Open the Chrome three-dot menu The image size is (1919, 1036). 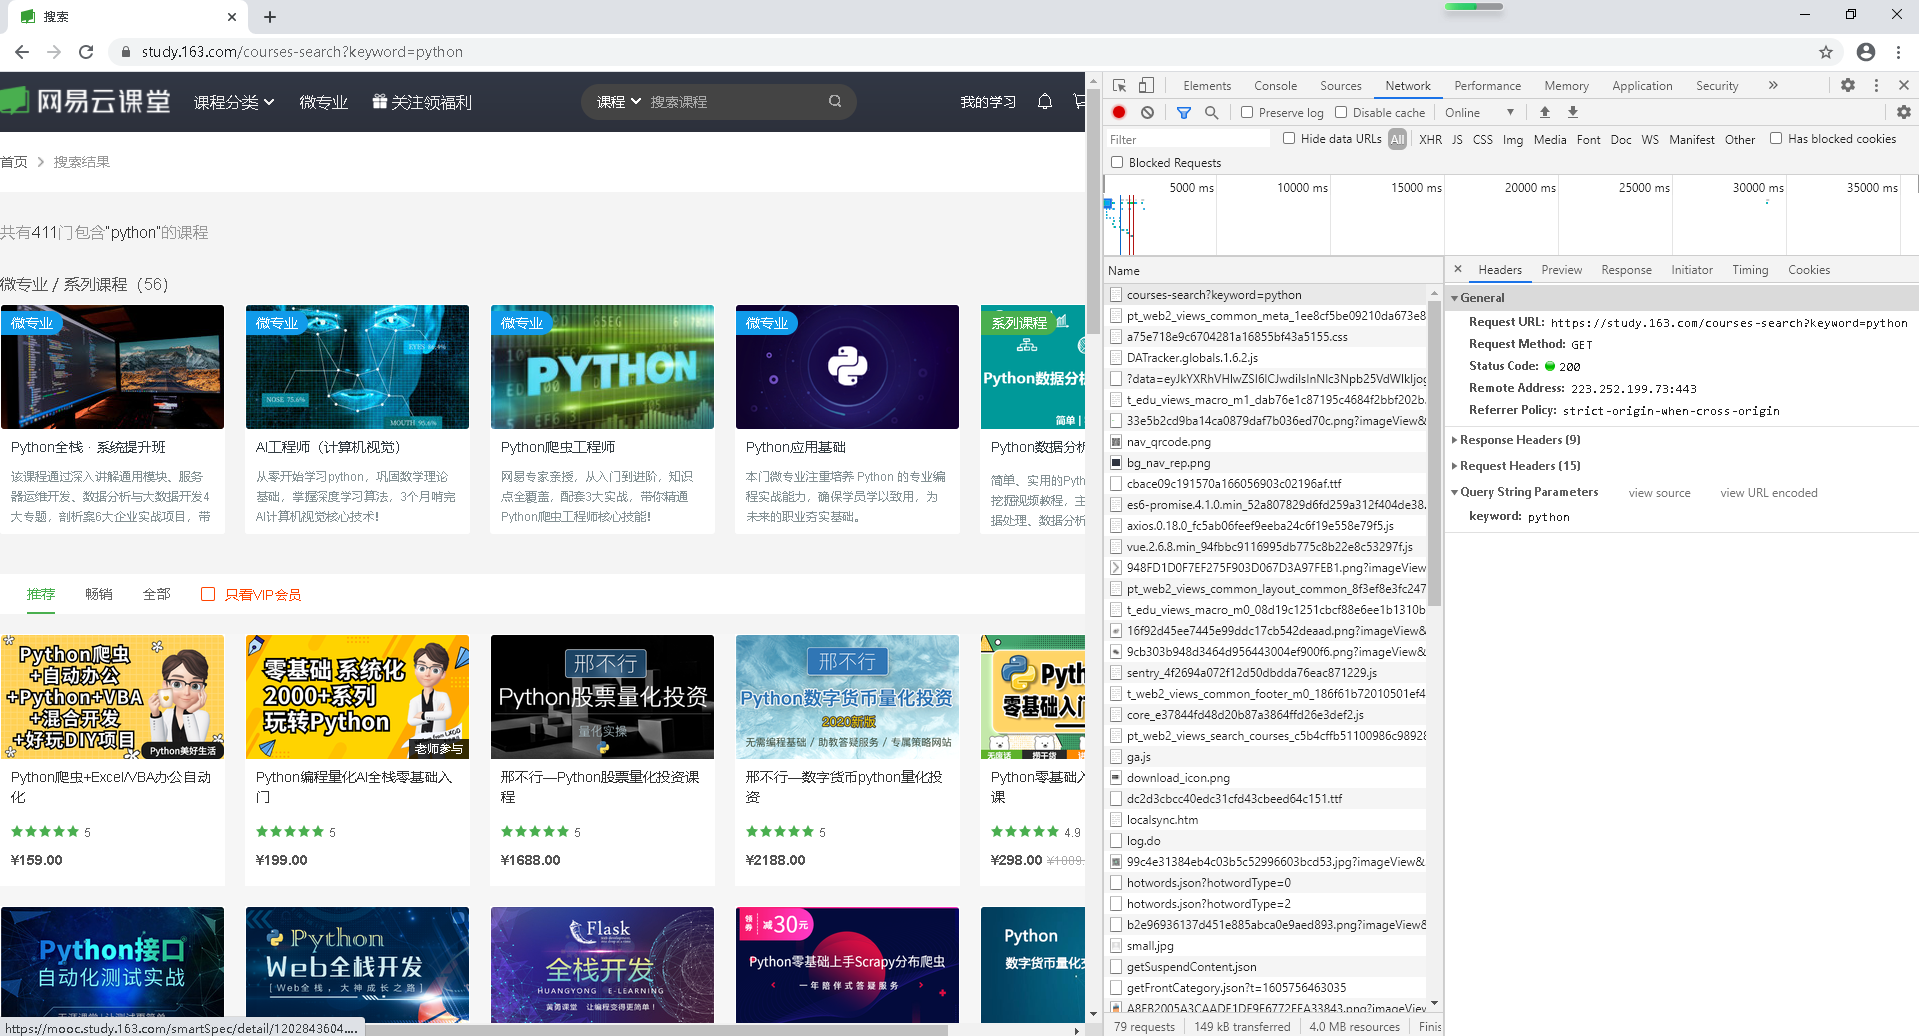[1898, 52]
